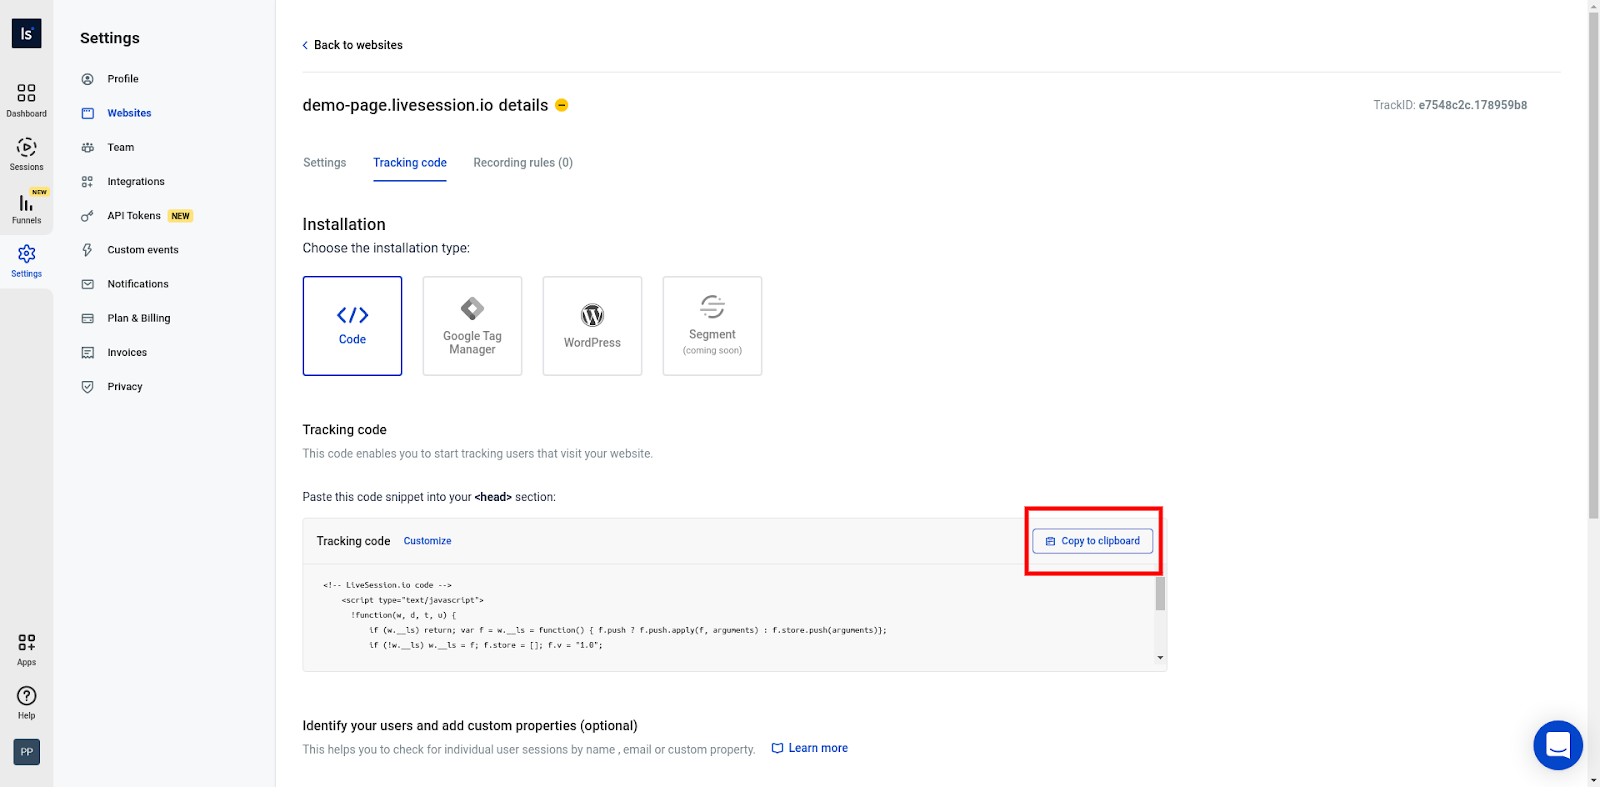Open the Help question mark icon
This screenshot has width=1600, height=787.
pos(26,696)
